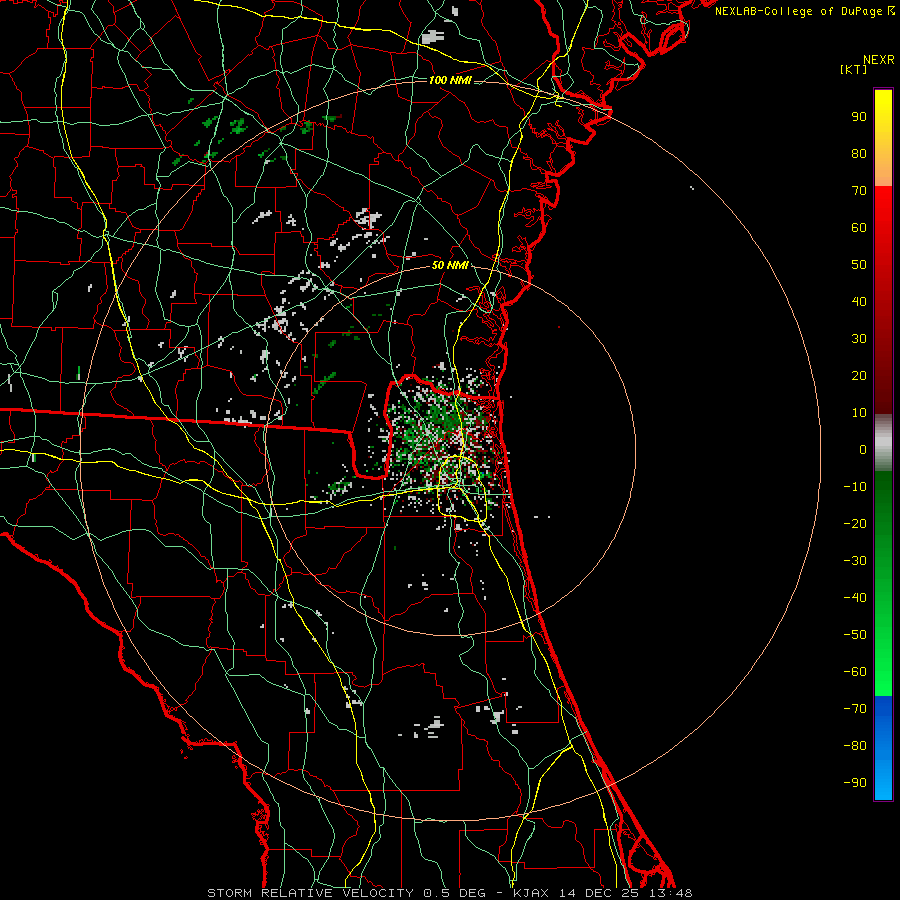Viewport: 900px width, 900px height.
Task: Click the 13:48 timestamp in the caption
Action: pyautogui.click(x=671, y=893)
